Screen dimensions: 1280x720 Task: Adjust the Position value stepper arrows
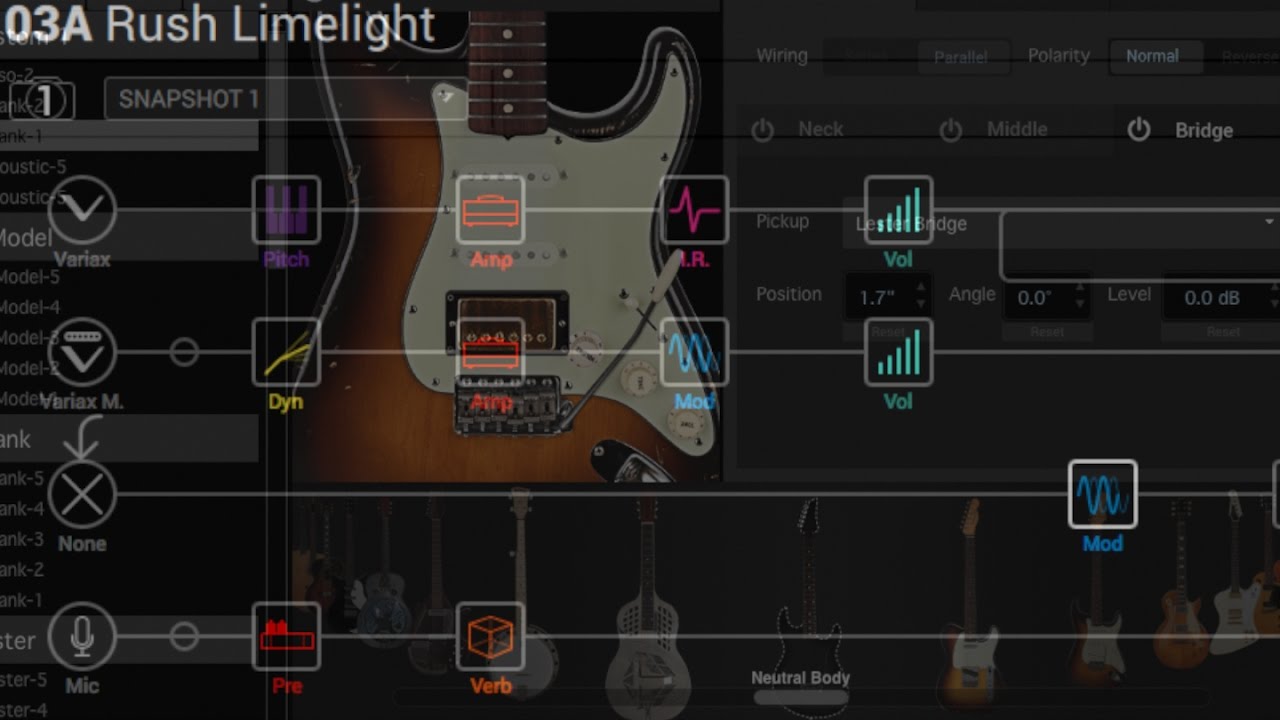pyautogui.click(x=921, y=296)
